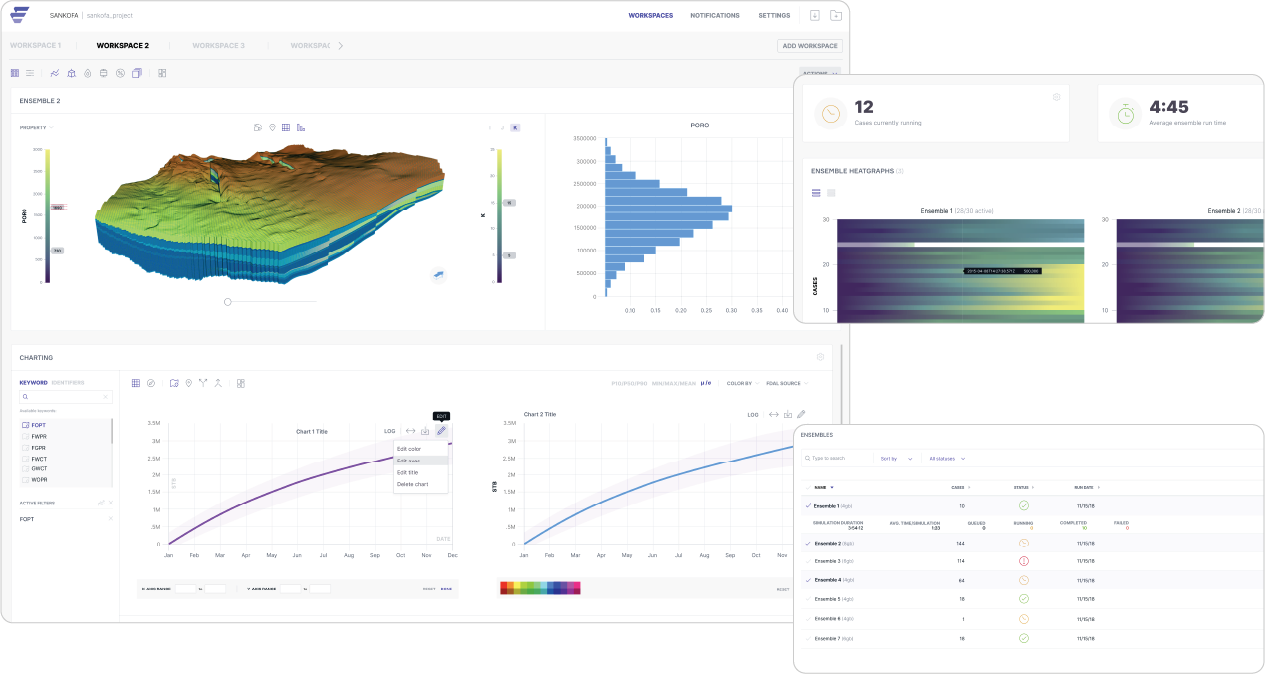The width and height of the screenshot is (1265, 674).
Task: Click the slider handle below 3D model
Action: click(228, 301)
